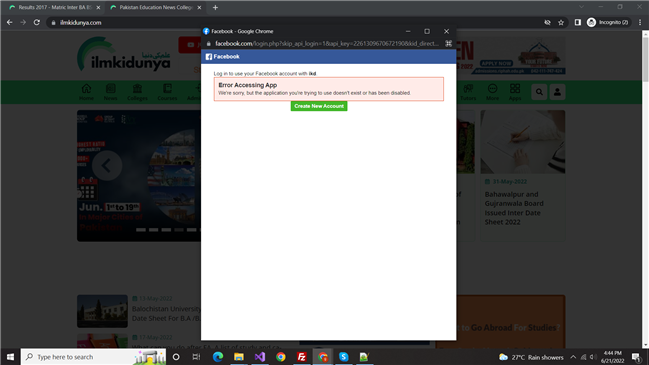Open News in site navigation
Screen dimensions: 649x365
click(x=111, y=92)
